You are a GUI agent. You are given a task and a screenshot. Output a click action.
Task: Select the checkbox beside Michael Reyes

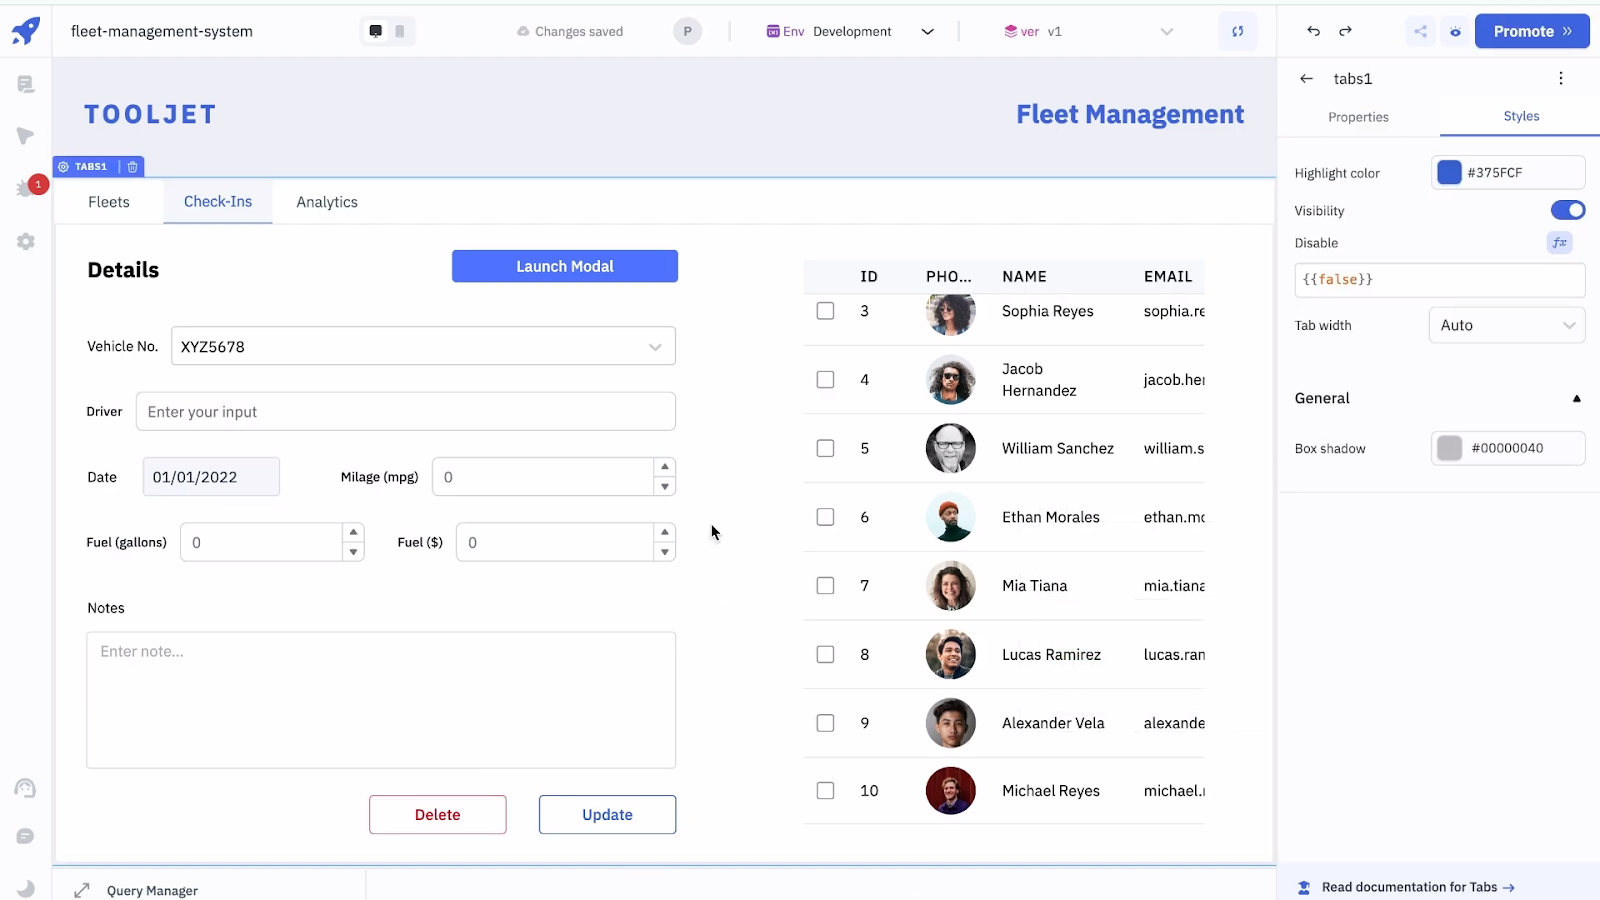825,790
